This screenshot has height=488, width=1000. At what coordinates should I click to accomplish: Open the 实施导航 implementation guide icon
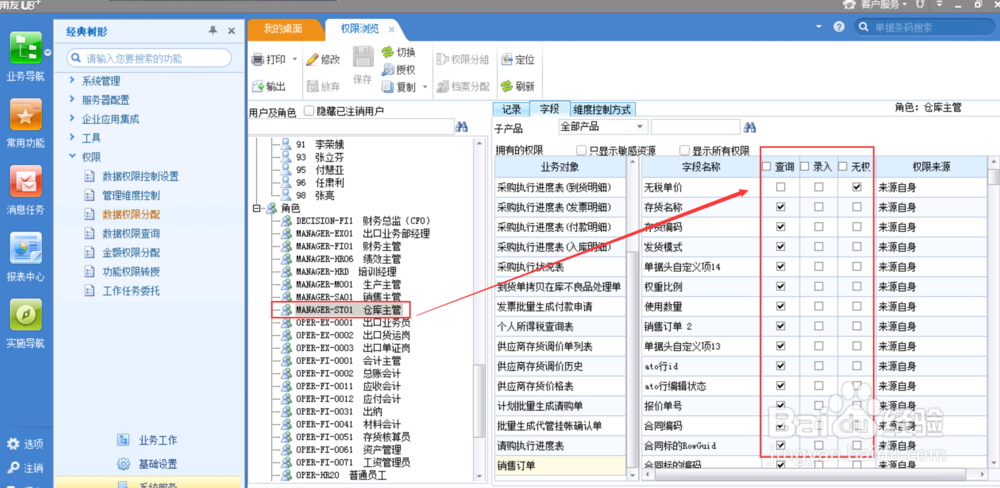point(26,314)
